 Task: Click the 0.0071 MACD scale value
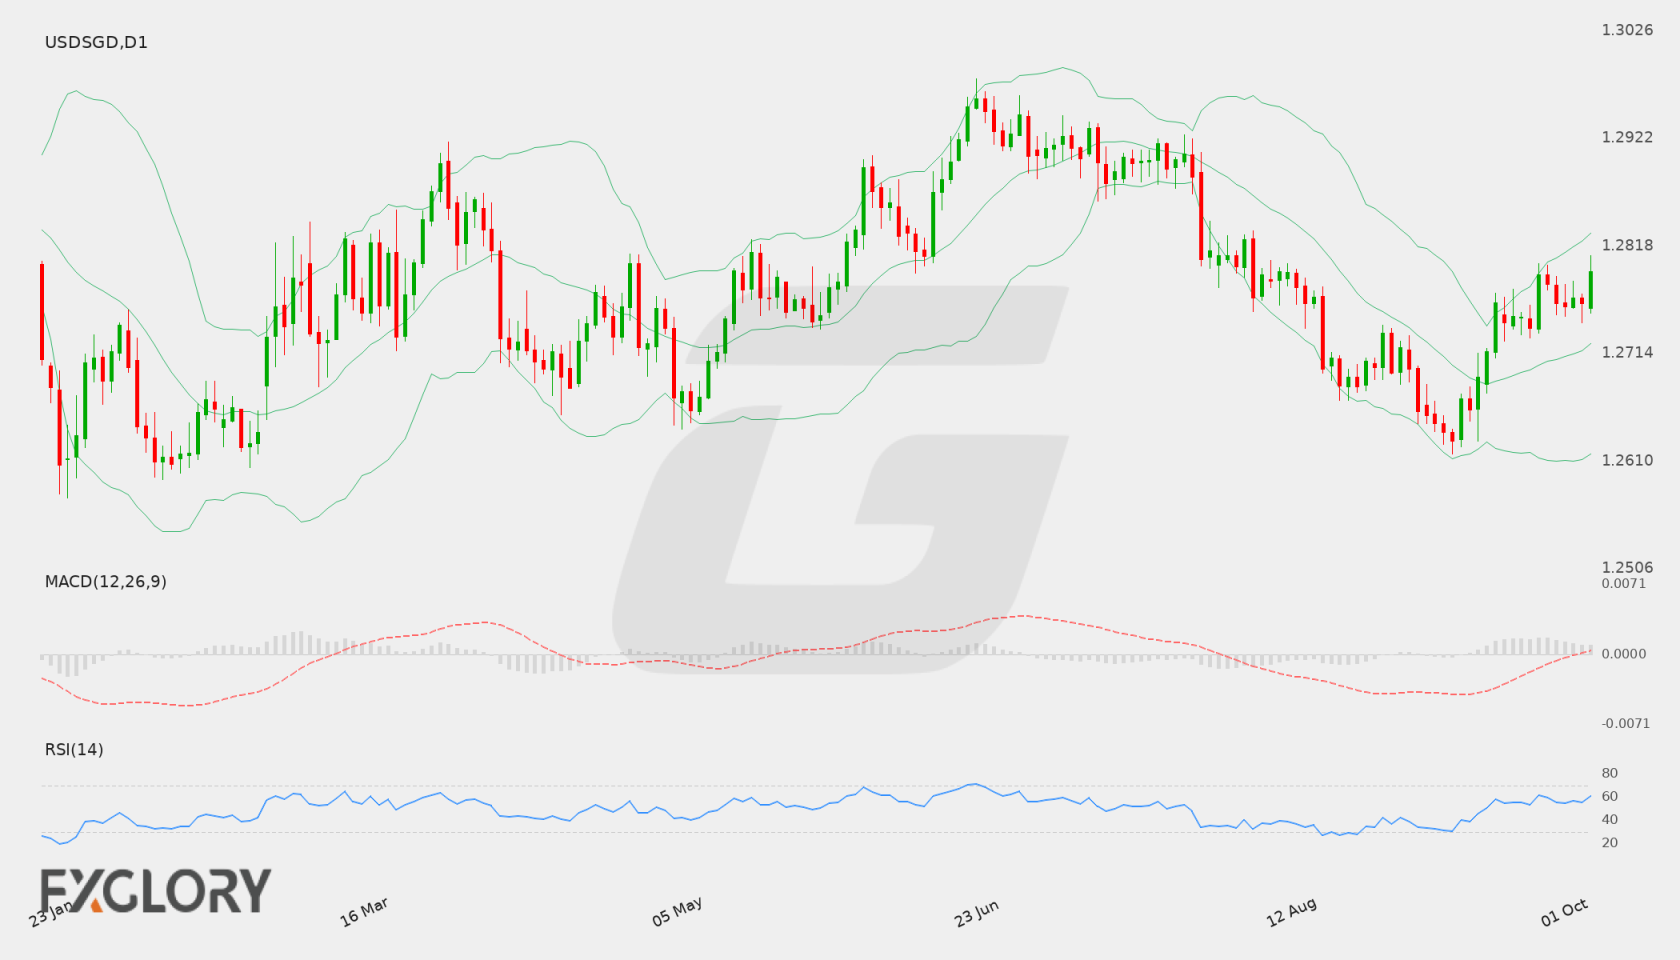point(1623,583)
